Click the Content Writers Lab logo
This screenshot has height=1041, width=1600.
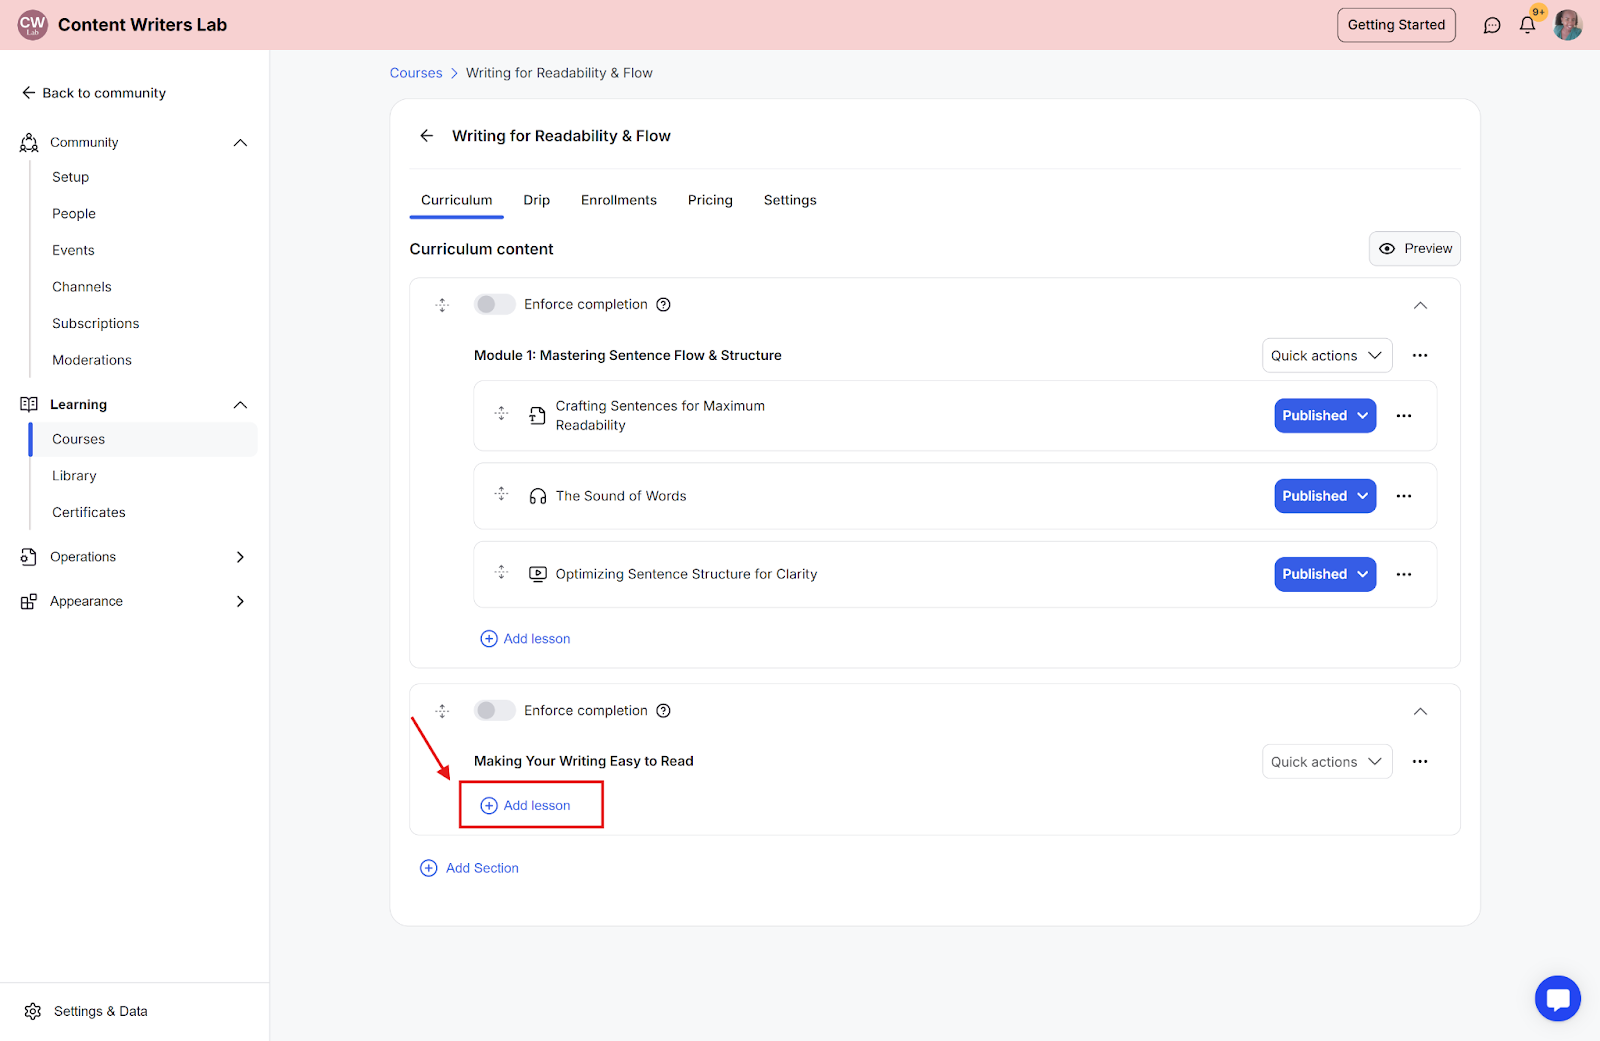[33, 25]
